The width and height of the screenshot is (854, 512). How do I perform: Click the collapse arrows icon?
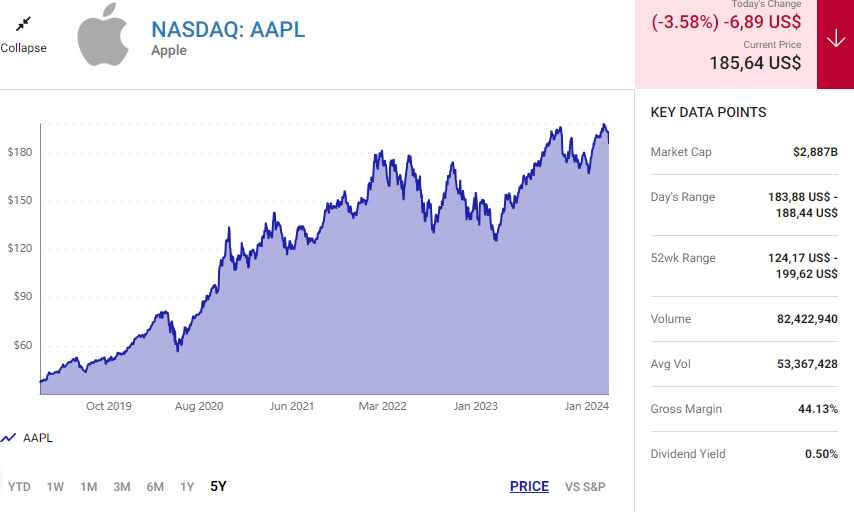coord(23,23)
